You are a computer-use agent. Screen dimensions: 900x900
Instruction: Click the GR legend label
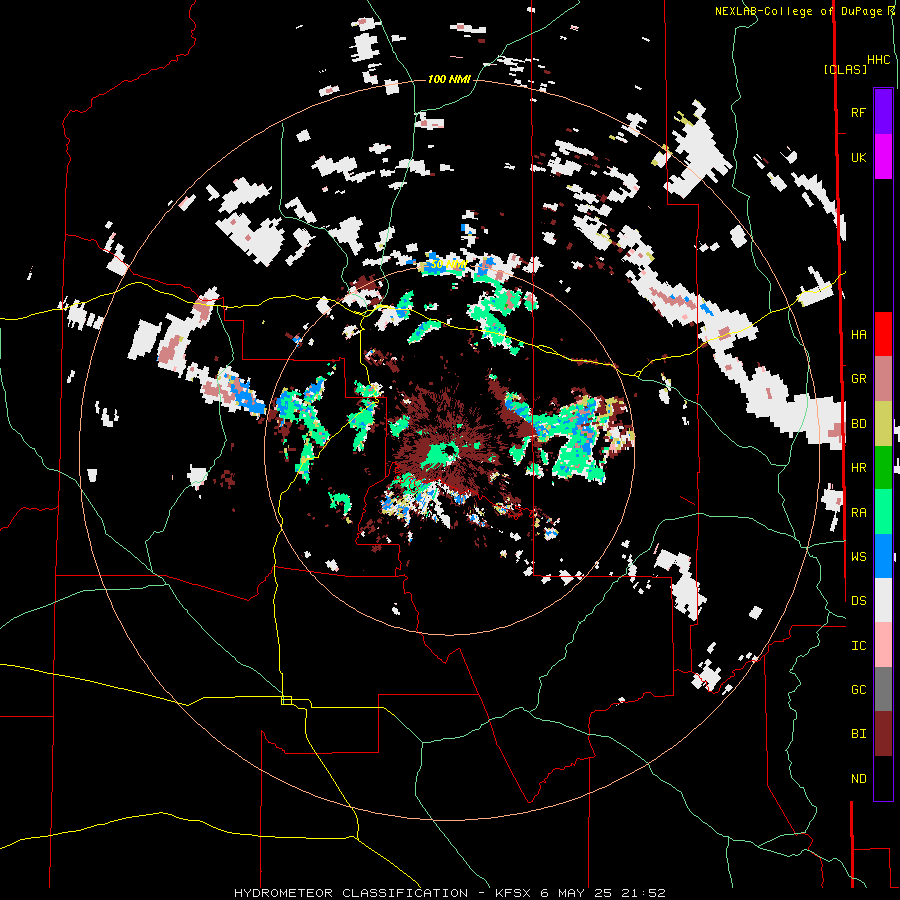858,379
